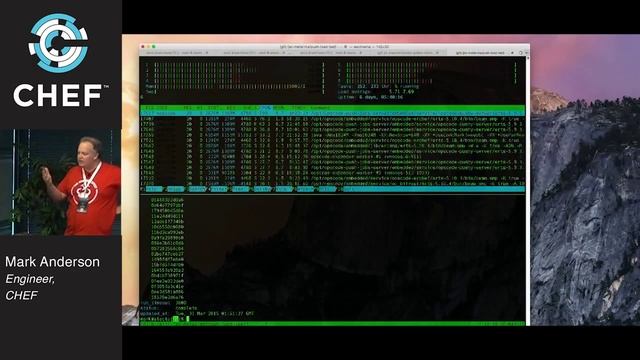Click the green tmux status bar at terminal bottom

332,324
